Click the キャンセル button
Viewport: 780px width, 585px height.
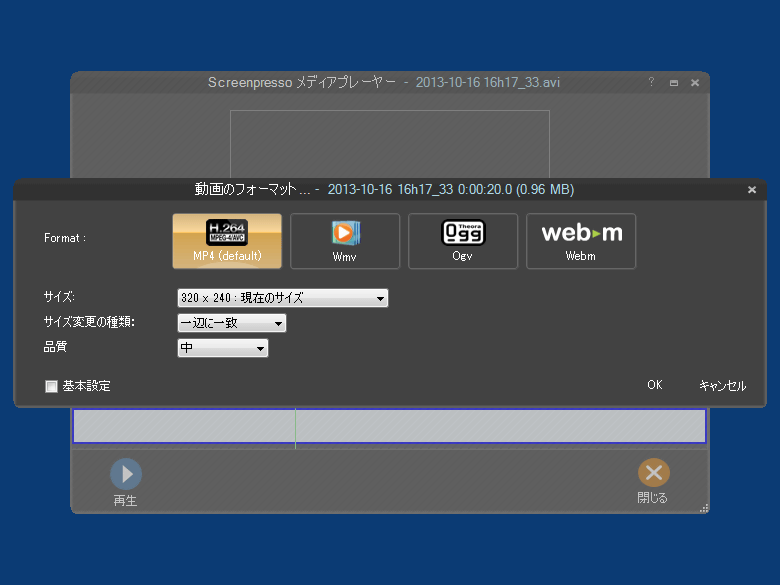(x=722, y=386)
